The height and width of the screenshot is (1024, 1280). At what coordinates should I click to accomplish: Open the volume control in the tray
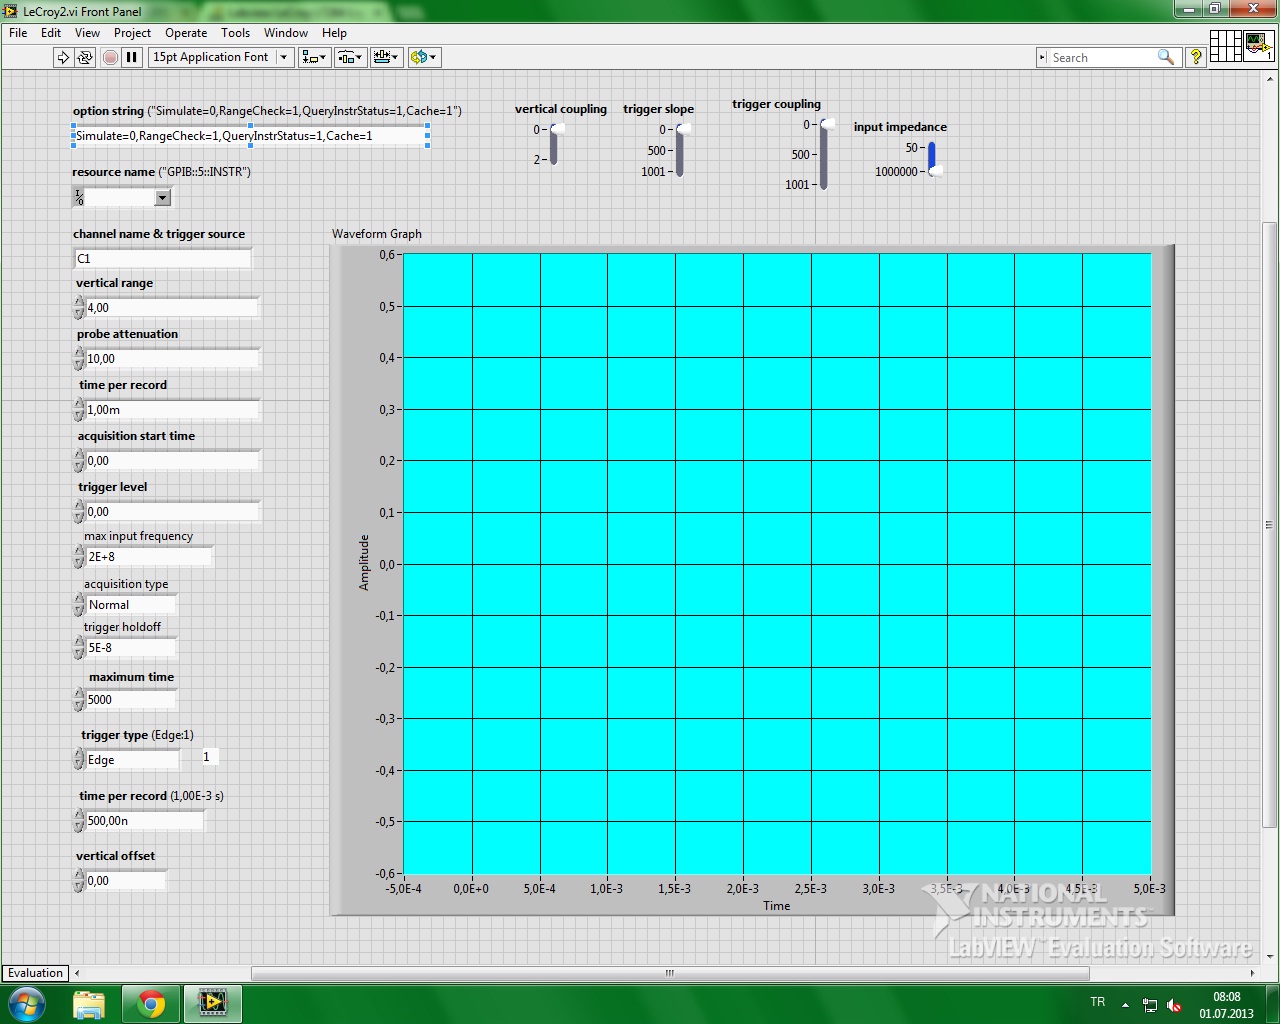click(1174, 1004)
